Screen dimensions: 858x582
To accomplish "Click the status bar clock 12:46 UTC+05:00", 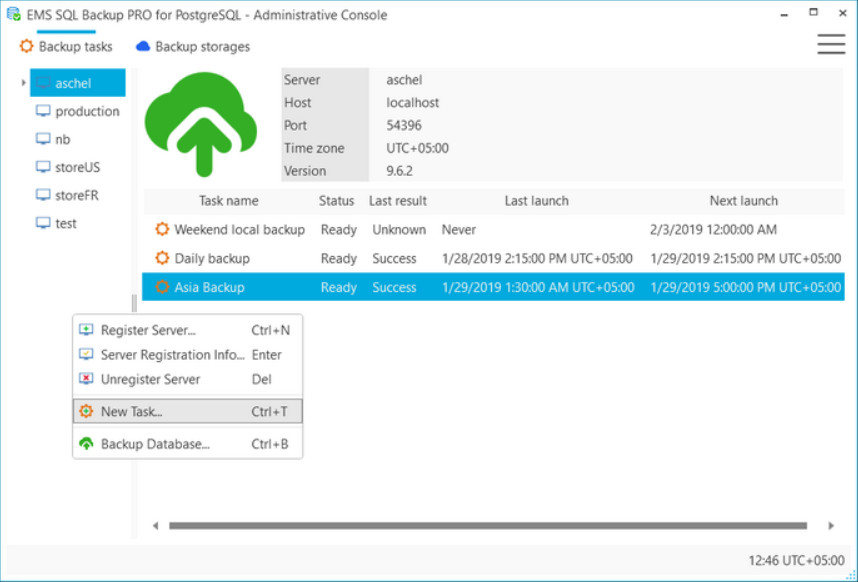I will tap(797, 561).
